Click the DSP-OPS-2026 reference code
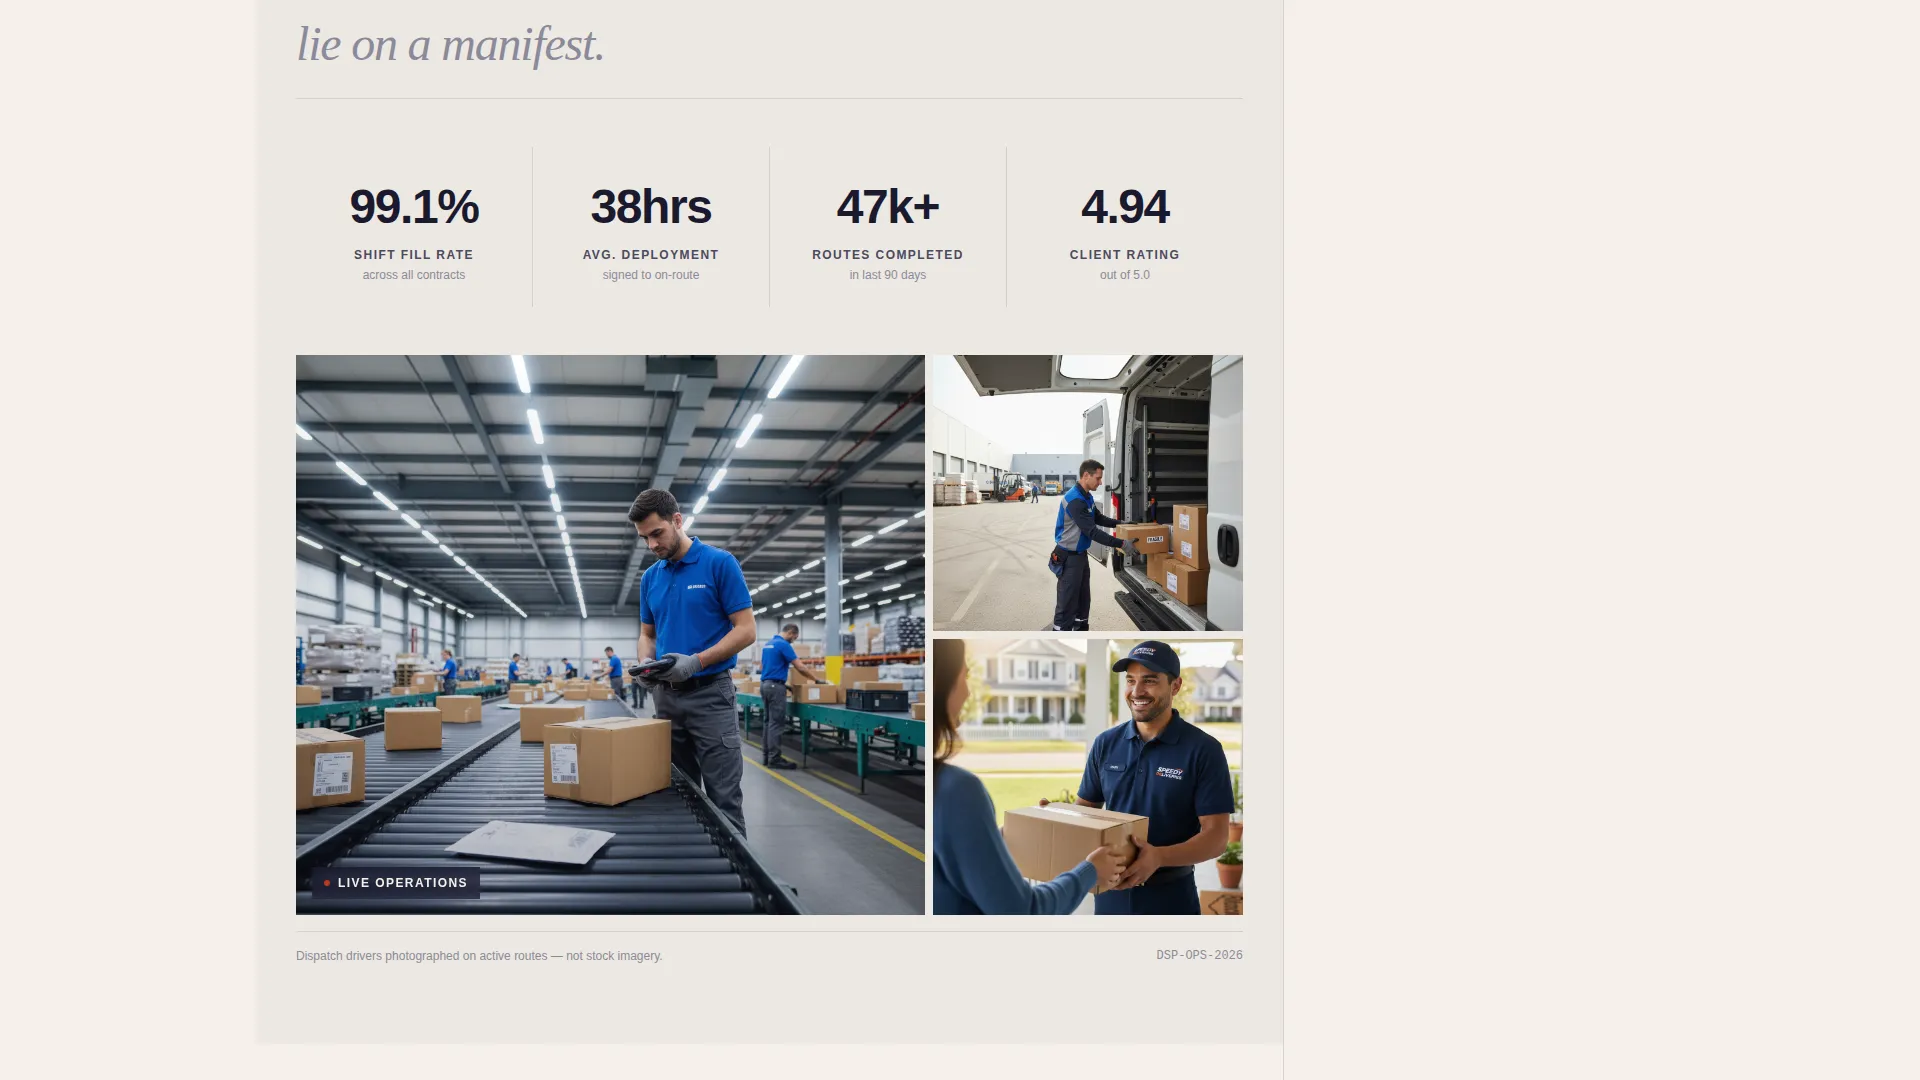Image resolution: width=1920 pixels, height=1080 pixels. point(1199,955)
